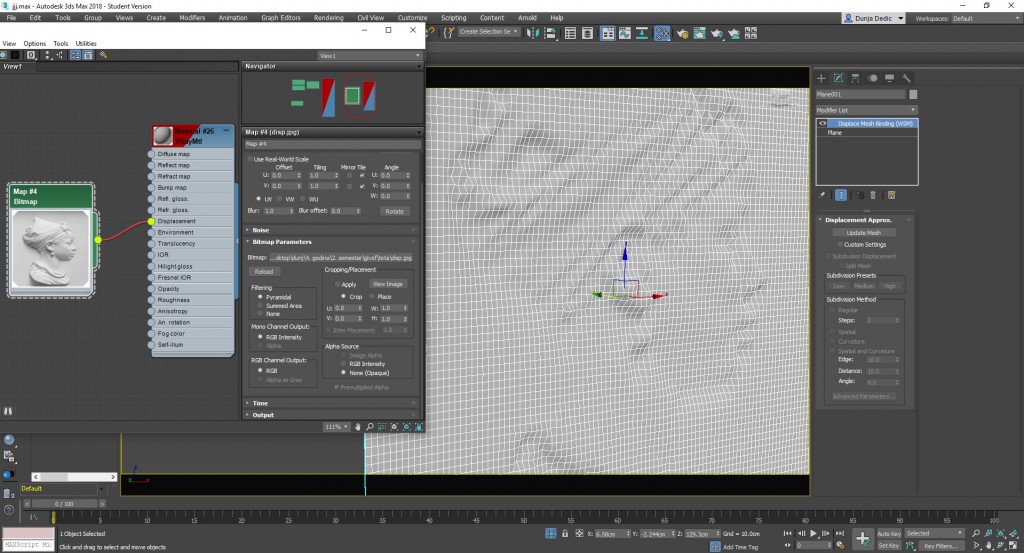Viewport: 1024px width, 553px height.
Task: Open the Modifiers menu
Action: coord(192,18)
